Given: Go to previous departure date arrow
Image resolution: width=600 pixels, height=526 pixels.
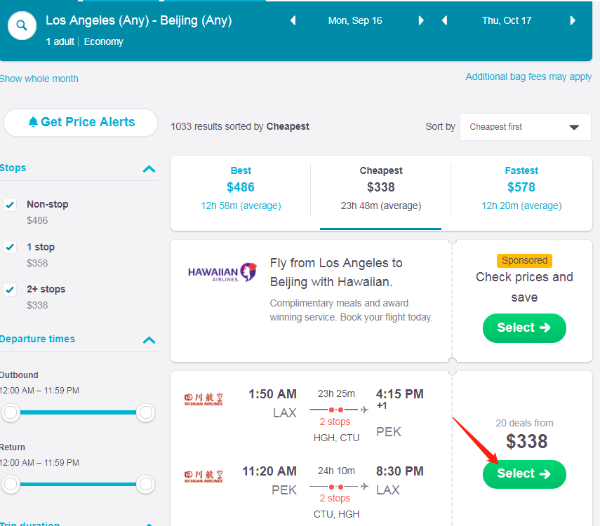Looking at the screenshot, I should pos(292,20).
